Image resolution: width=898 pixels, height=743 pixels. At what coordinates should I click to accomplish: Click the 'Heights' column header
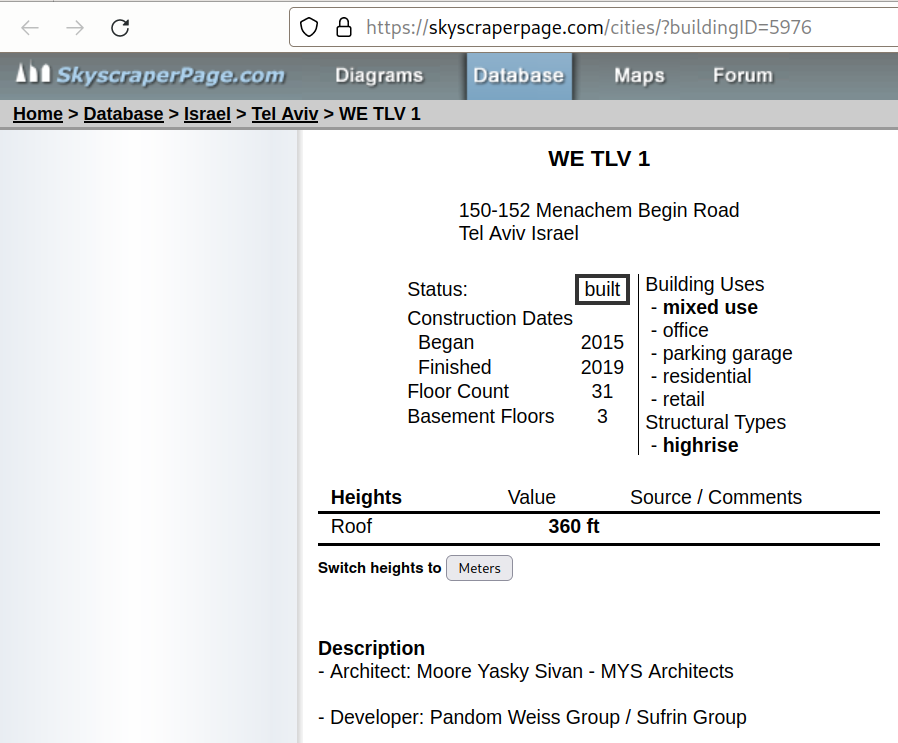click(x=366, y=497)
